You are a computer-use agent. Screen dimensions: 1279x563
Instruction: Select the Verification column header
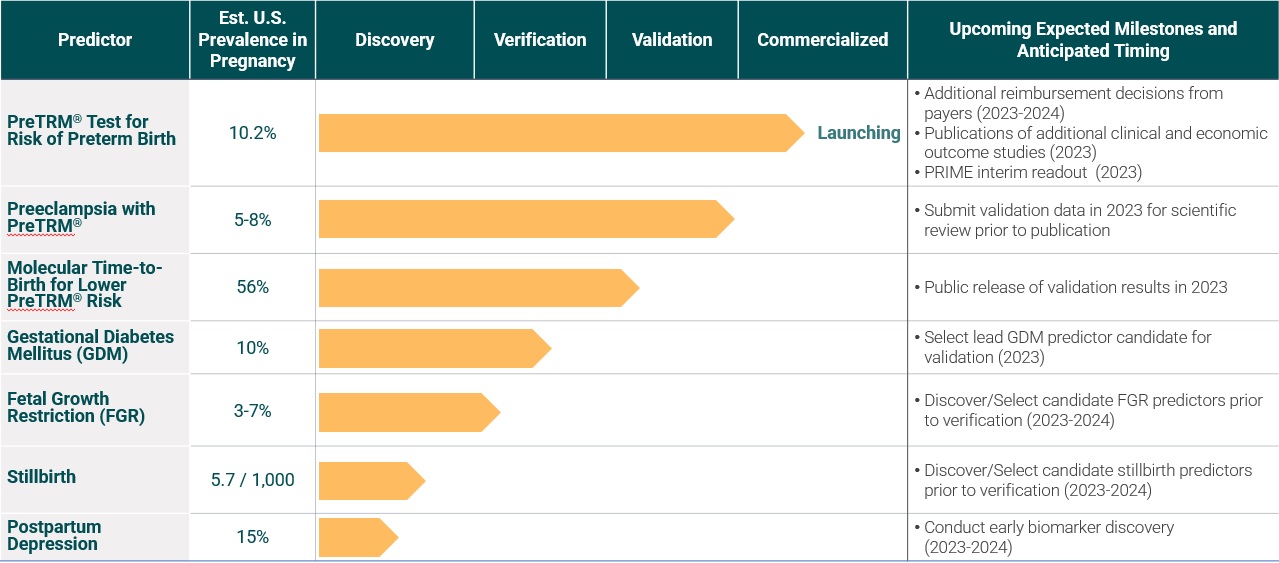click(x=540, y=40)
